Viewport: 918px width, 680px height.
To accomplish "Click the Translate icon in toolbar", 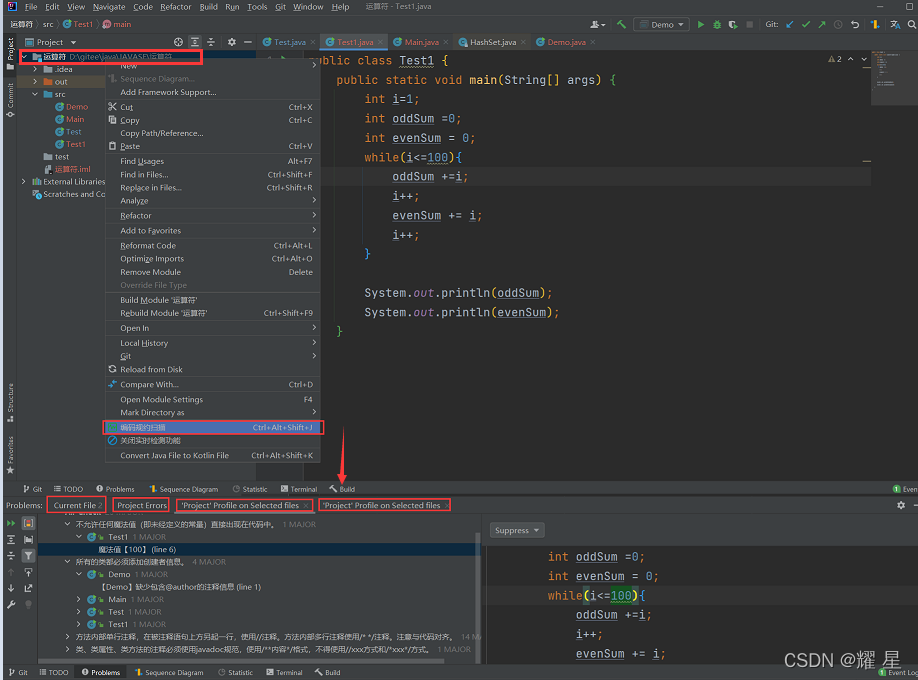I will (895, 25).
